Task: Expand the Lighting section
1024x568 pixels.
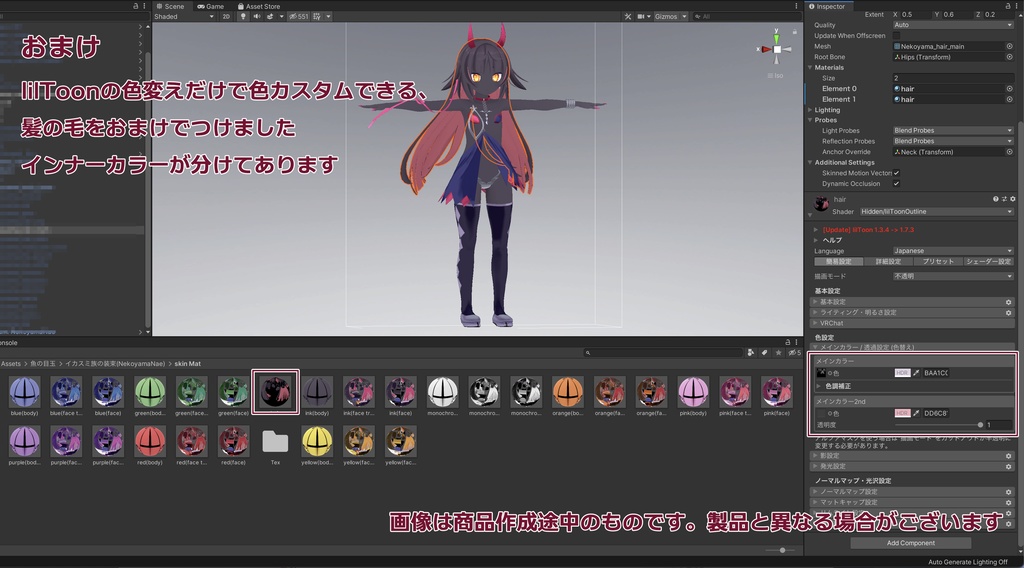Action: click(x=810, y=110)
